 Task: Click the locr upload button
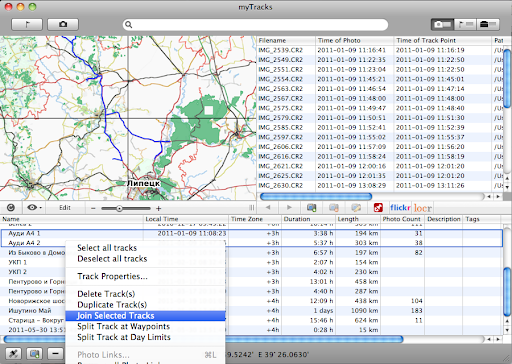[x=423, y=208]
